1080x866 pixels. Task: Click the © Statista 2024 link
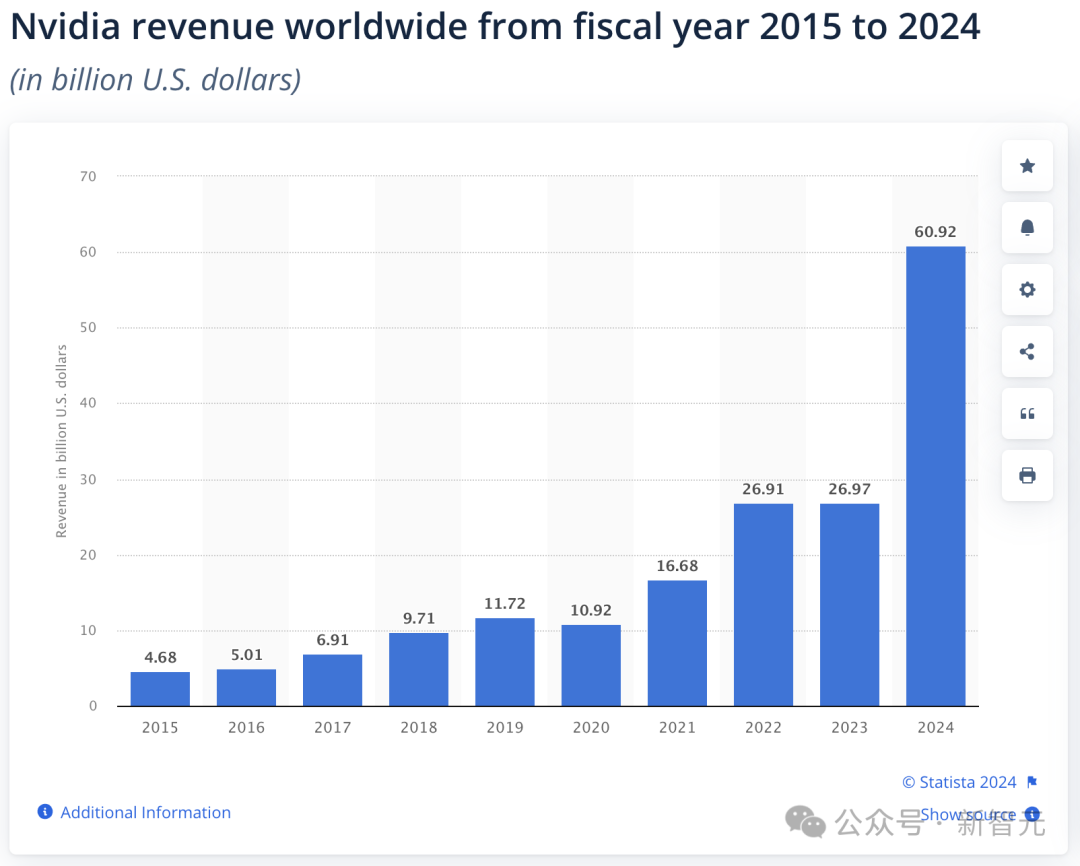point(959,782)
